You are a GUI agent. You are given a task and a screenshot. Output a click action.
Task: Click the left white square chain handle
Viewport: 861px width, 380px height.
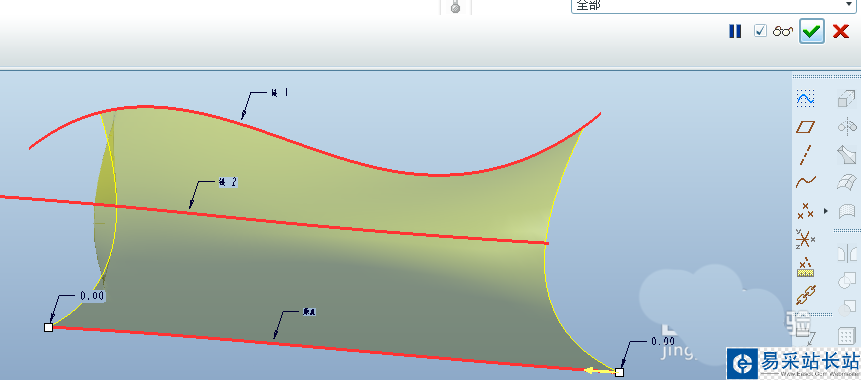point(48,327)
